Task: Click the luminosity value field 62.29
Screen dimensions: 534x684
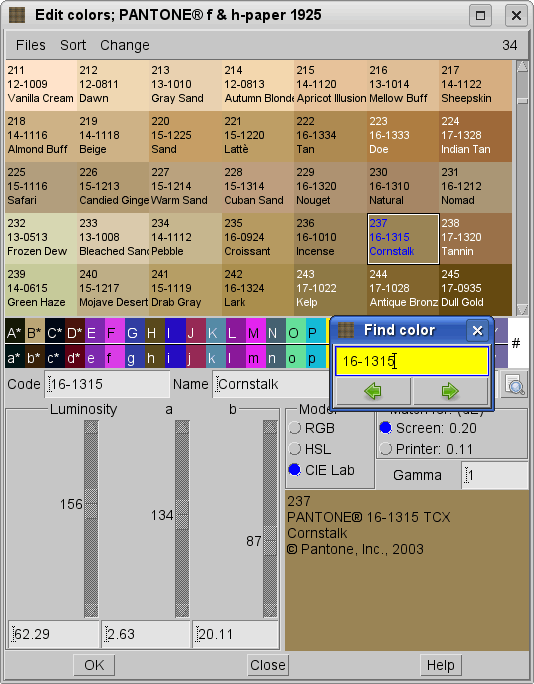Action: tap(54, 634)
